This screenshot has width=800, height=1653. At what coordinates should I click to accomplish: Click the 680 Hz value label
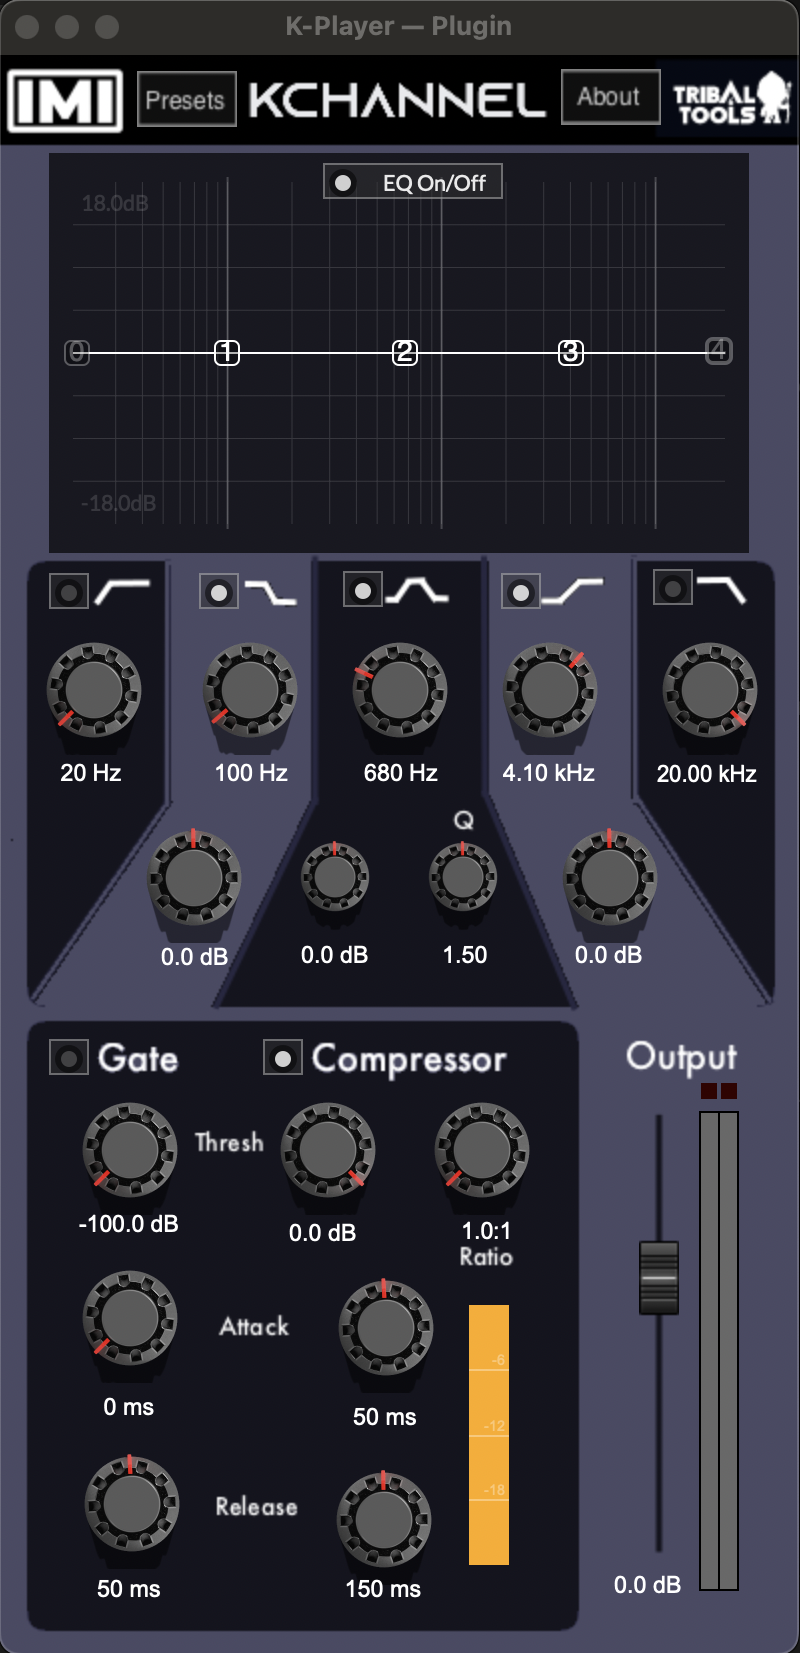[x=401, y=773]
